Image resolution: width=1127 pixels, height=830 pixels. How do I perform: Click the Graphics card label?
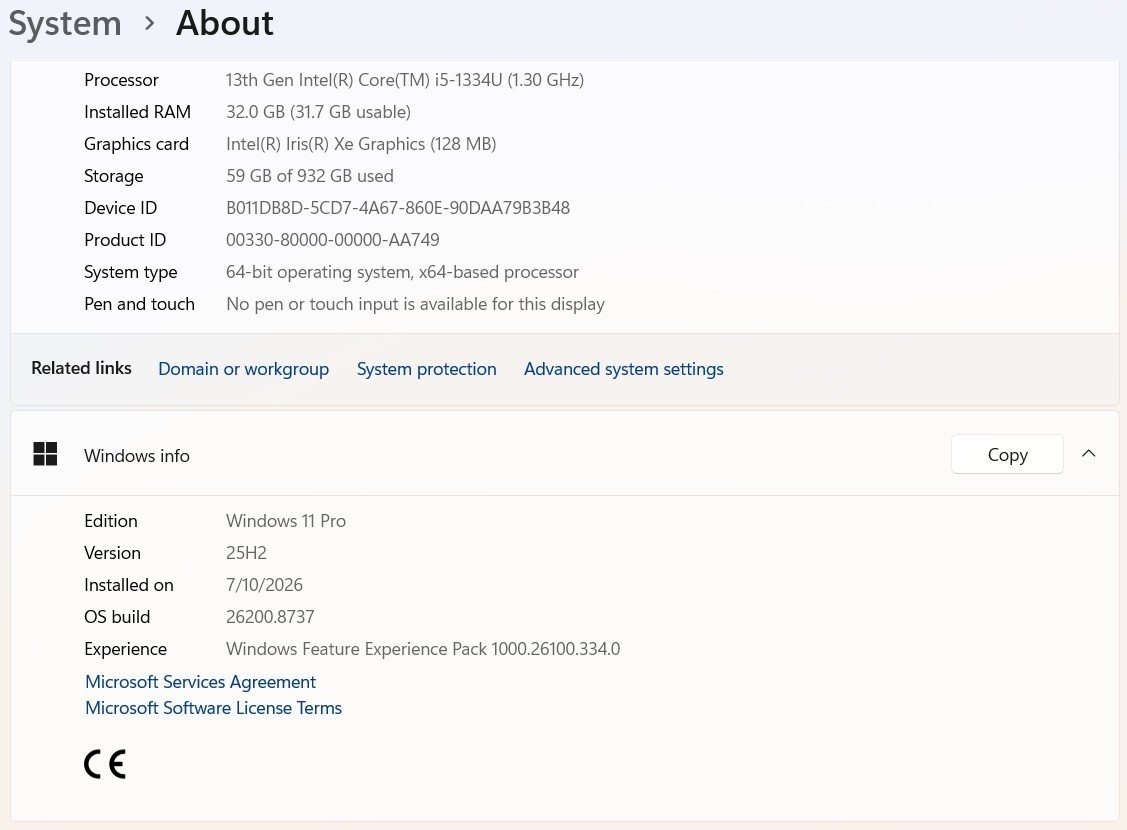click(137, 144)
